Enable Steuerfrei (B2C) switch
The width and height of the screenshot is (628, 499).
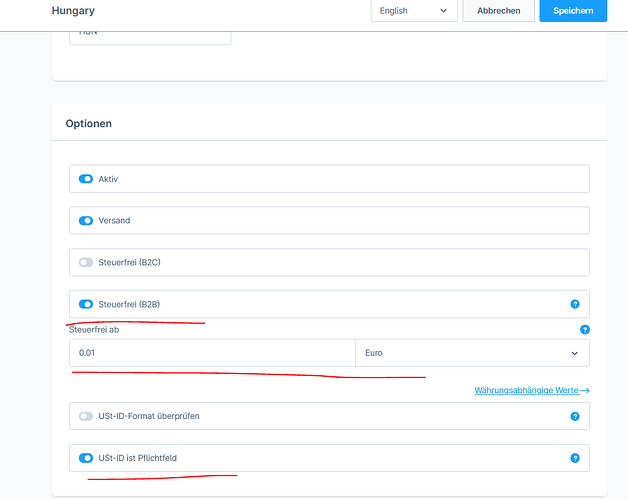pyautogui.click(x=86, y=262)
